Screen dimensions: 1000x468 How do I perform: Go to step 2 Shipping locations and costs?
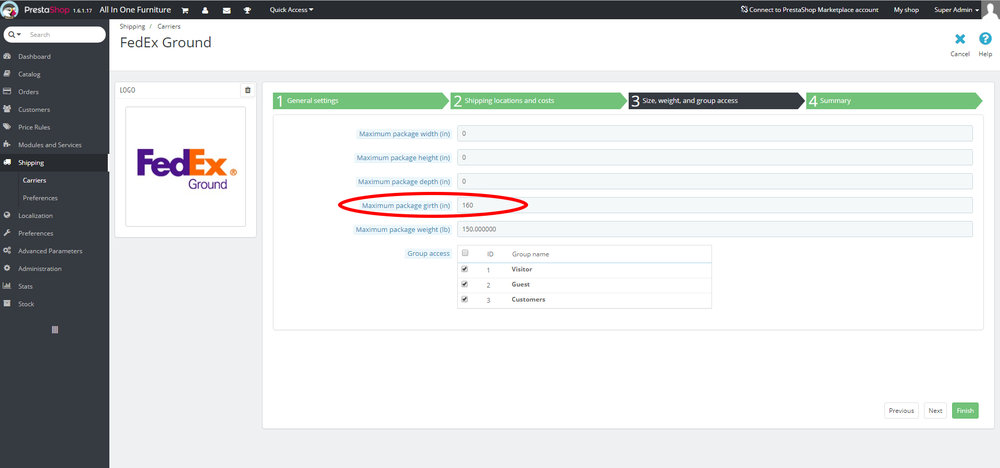pos(538,101)
